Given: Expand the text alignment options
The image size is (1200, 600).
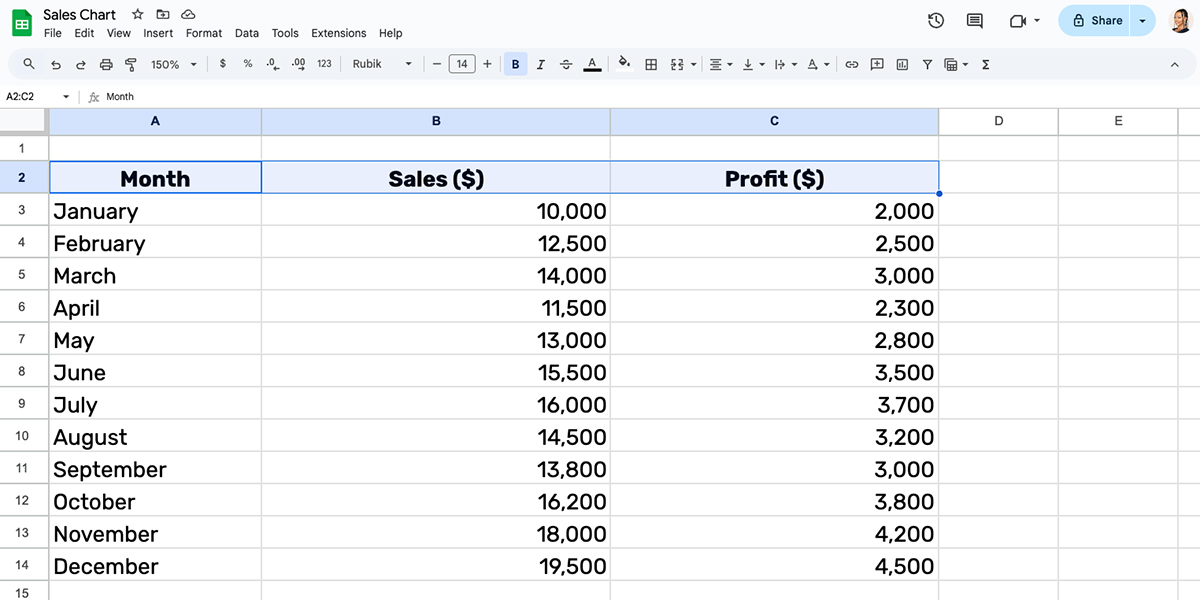Looking at the screenshot, I should coord(729,63).
